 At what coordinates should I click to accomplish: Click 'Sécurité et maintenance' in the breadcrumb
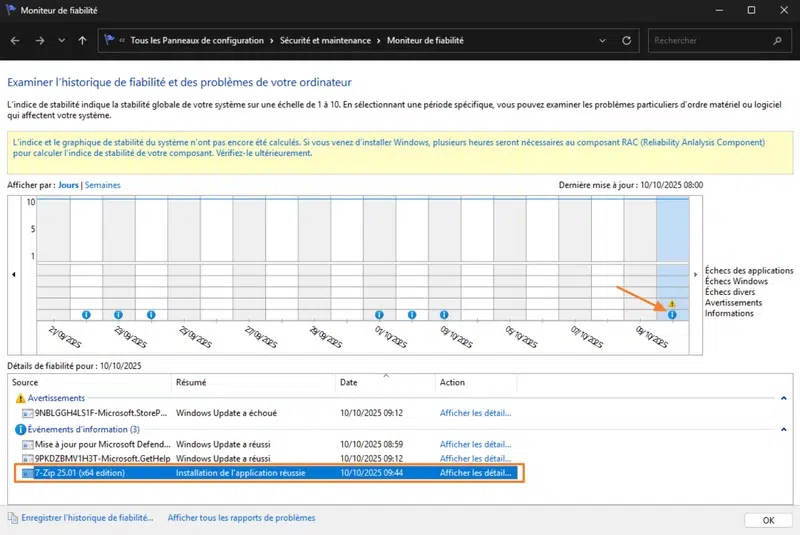tap(324, 41)
